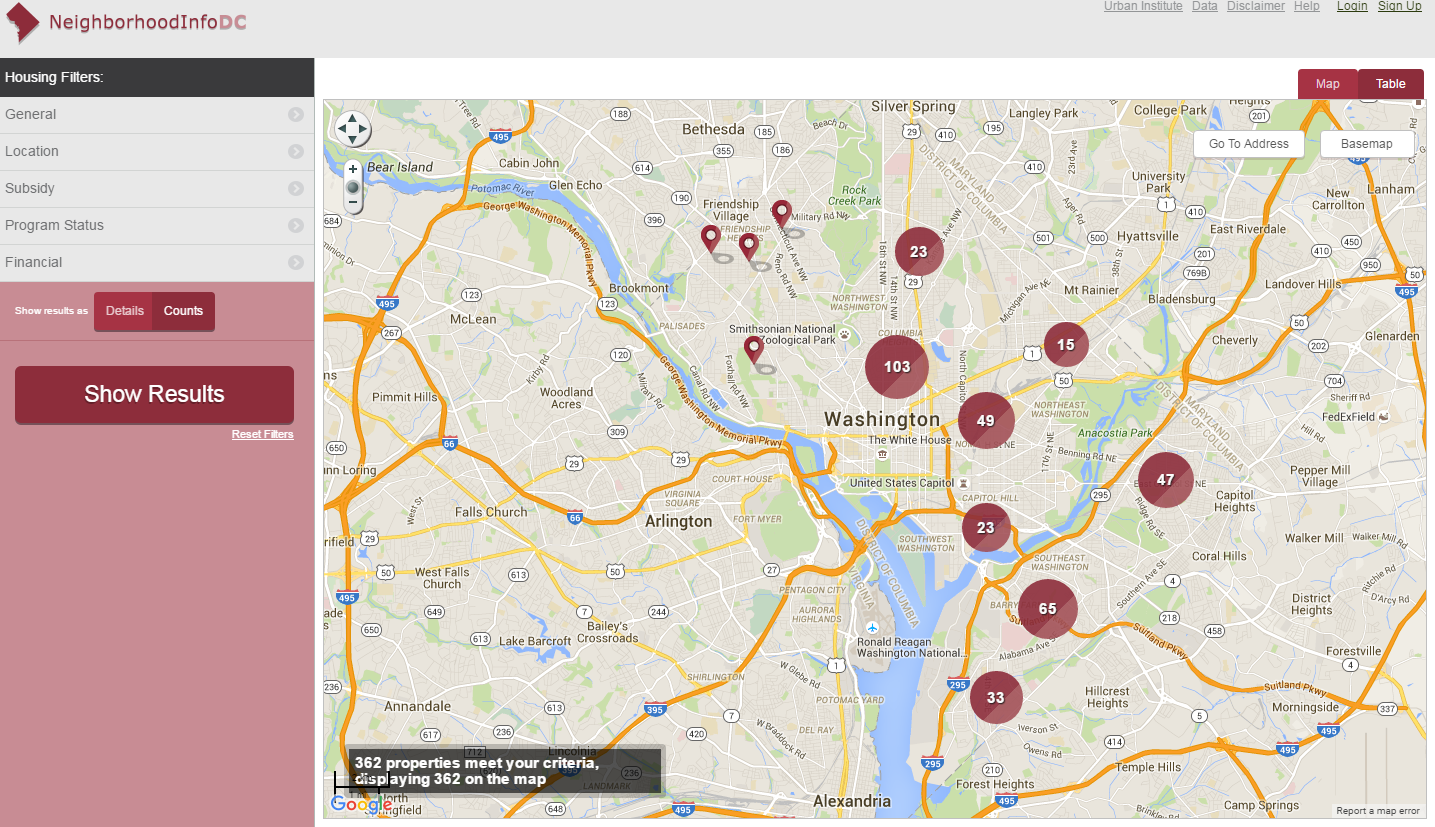
Task: Open the Basemap selector
Action: tap(1367, 144)
